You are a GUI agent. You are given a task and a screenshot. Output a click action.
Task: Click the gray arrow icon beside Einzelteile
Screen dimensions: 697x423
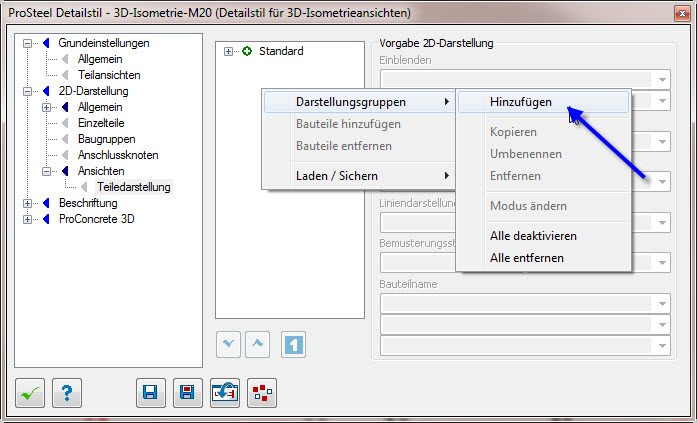65,123
